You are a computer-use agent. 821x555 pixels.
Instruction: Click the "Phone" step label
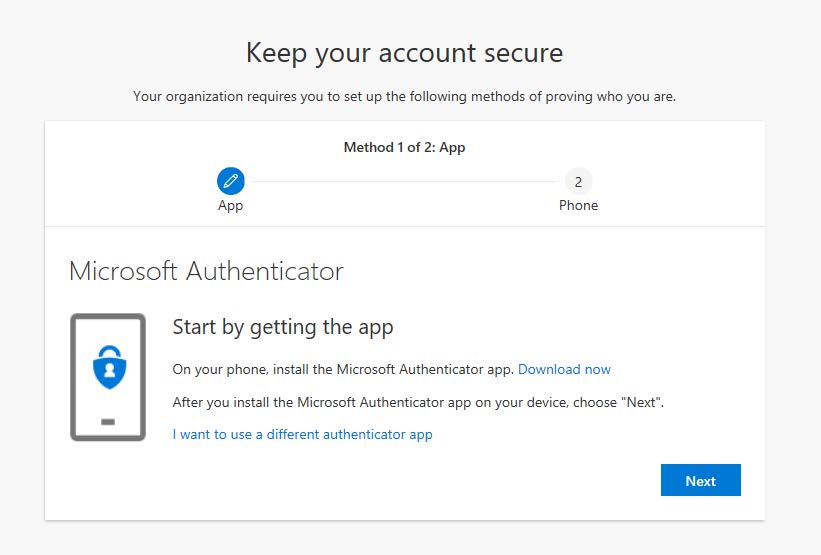tap(578, 205)
